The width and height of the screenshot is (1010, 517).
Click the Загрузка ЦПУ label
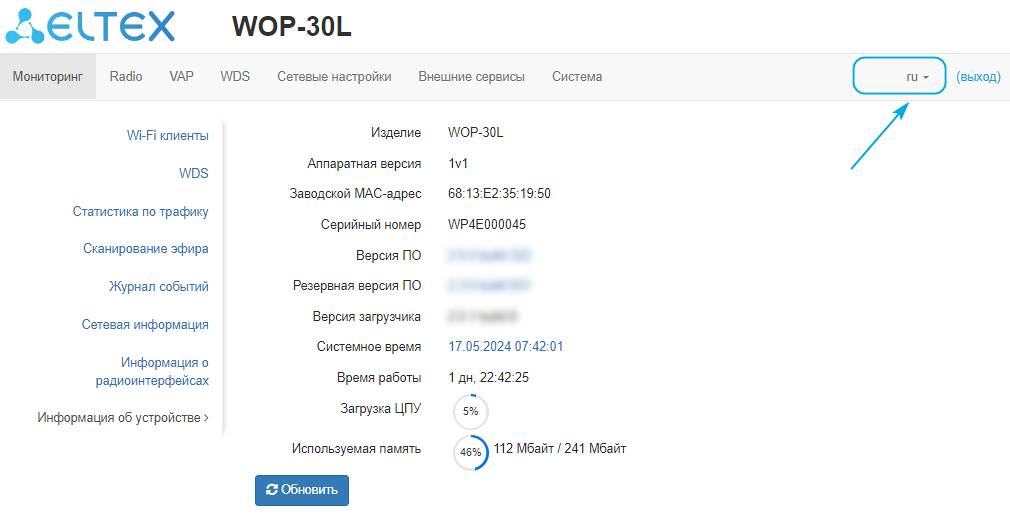click(x=380, y=408)
